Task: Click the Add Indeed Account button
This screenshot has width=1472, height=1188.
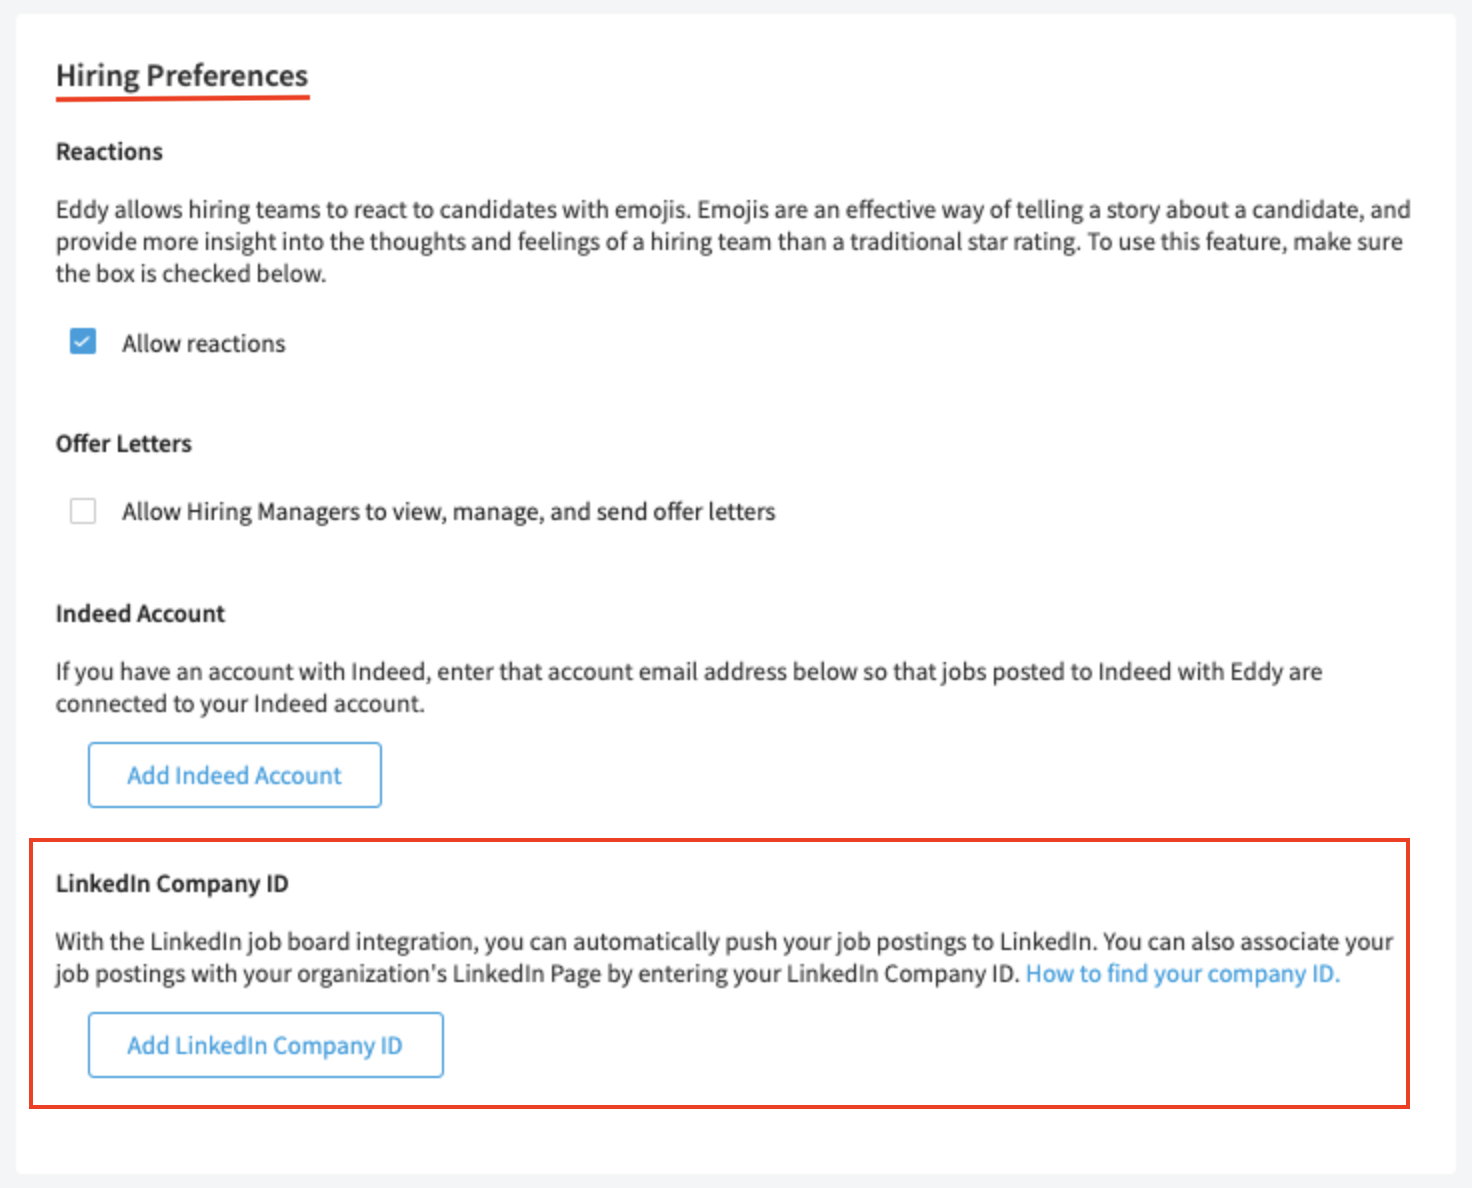Action: click(x=235, y=775)
